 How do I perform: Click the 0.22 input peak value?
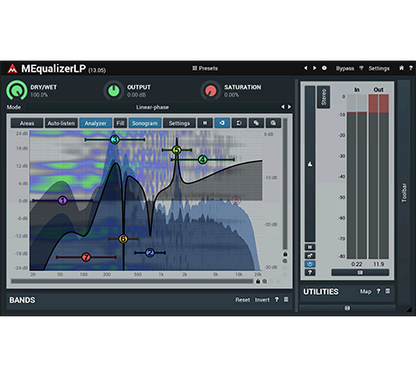coord(357,264)
